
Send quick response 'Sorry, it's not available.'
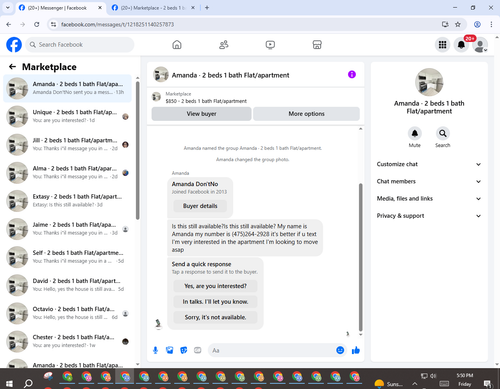pos(215,317)
